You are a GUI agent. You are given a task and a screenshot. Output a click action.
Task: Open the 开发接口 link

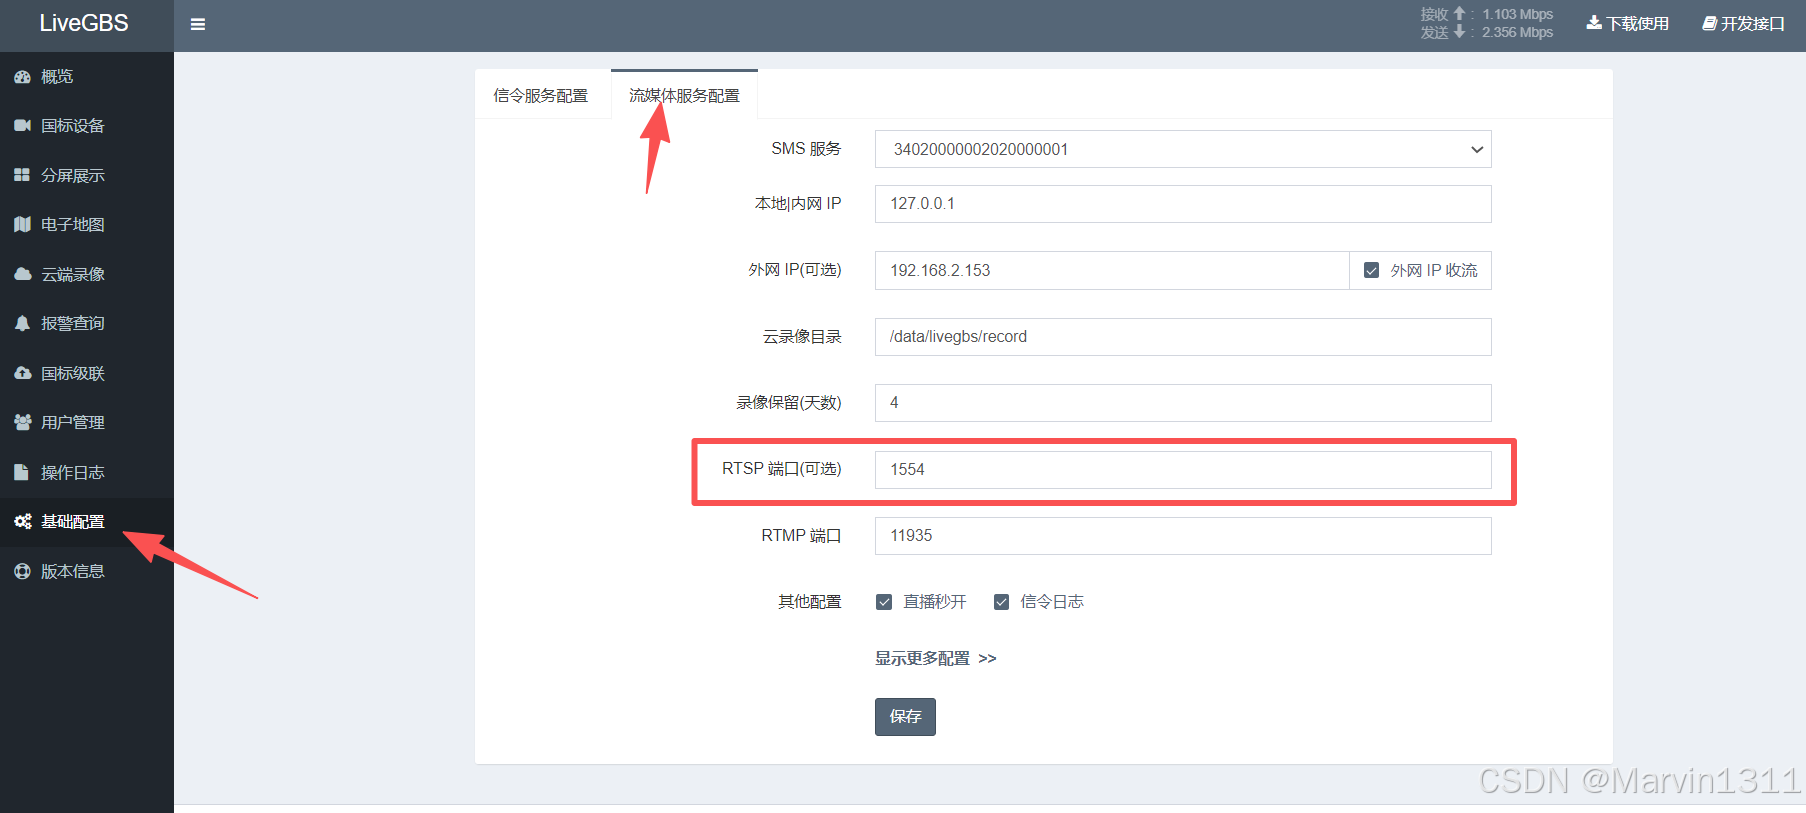pyautogui.click(x=1744, y=23)
